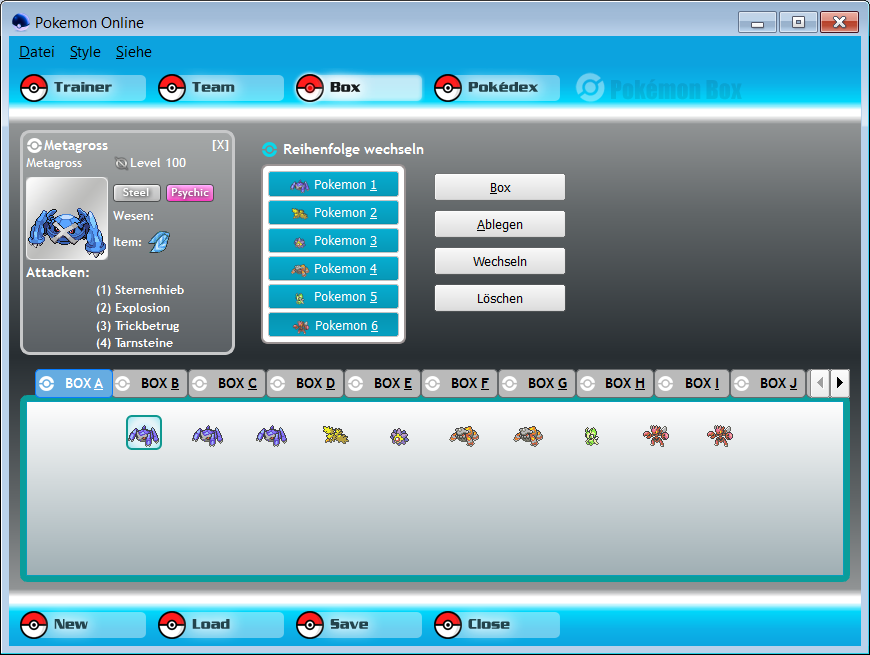
Task: Select the purple Starmie sprite in the box
Action: [x=399, y=436]
